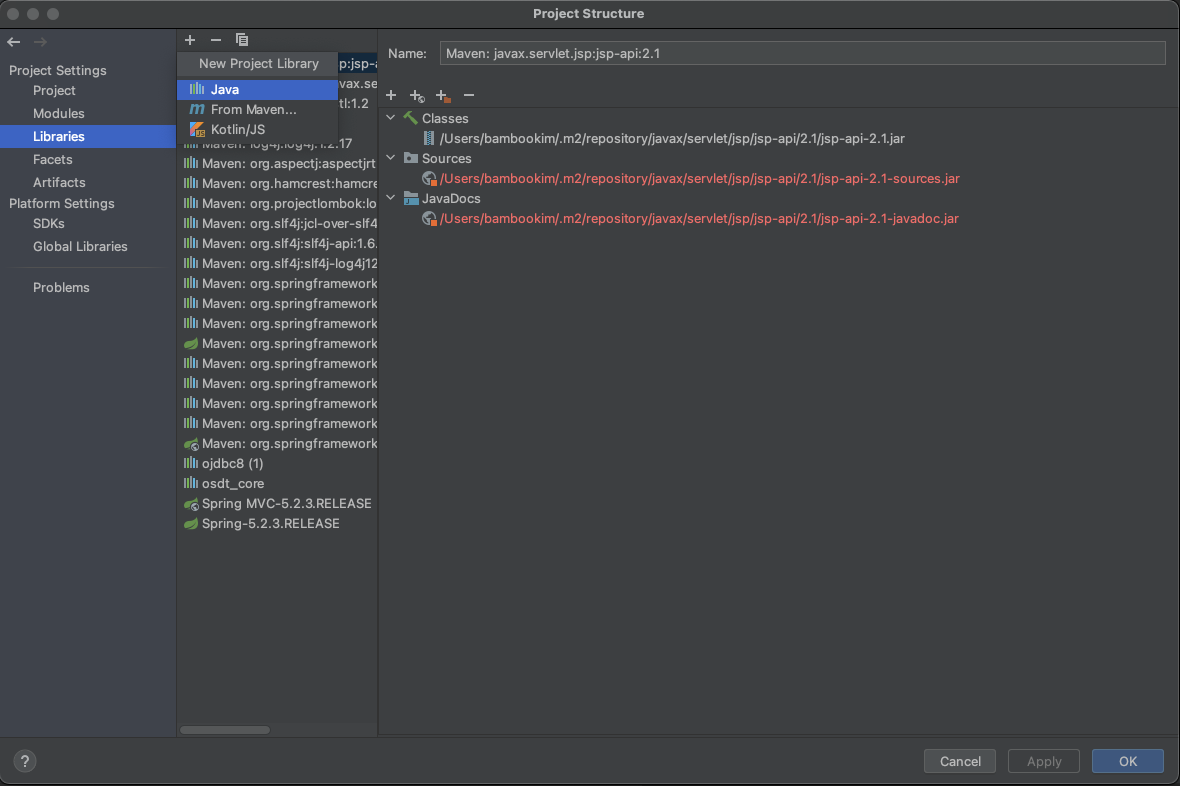Screen dimensions: 1180x786
Task: Click the From Maven 'm' icon
Action: [196, 109]
